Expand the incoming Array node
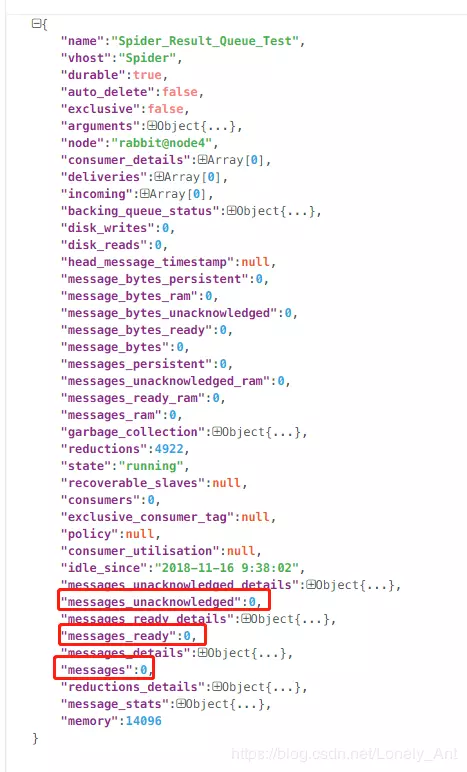 [144, 194]
